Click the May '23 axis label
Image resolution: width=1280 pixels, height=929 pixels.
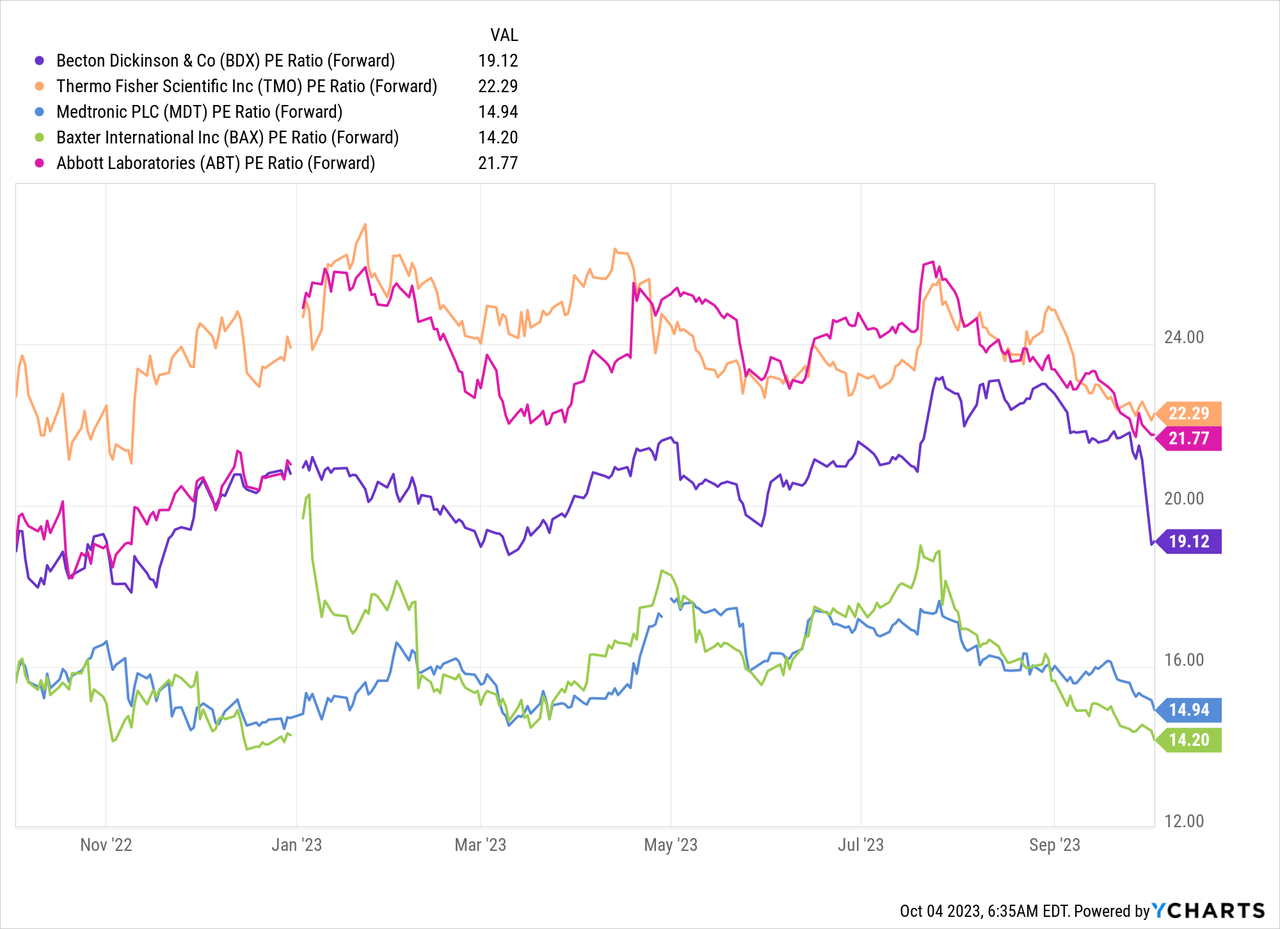(x=672, y=844)
